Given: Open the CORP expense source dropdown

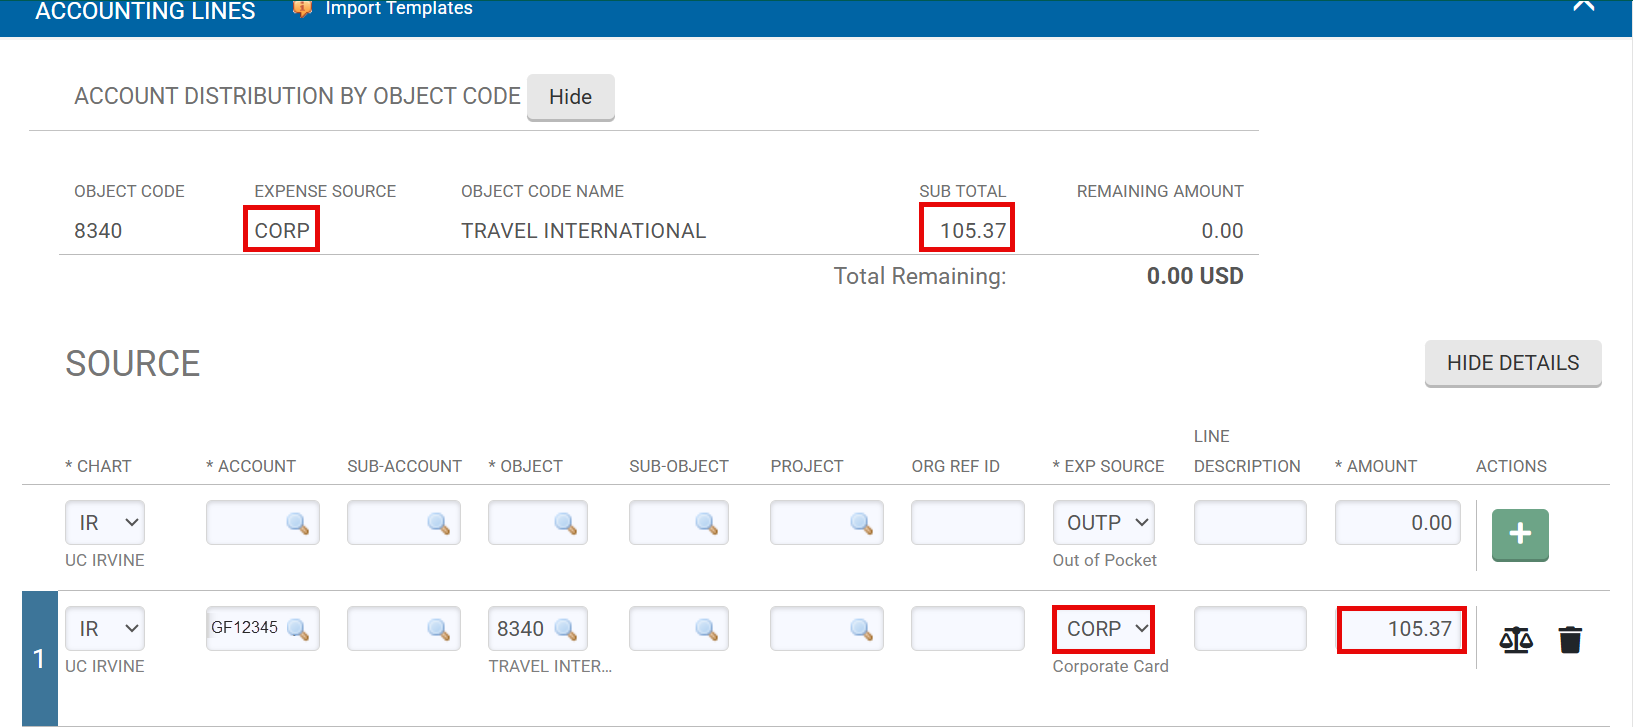Looking at the screenshot, I should click(1103, 629).
